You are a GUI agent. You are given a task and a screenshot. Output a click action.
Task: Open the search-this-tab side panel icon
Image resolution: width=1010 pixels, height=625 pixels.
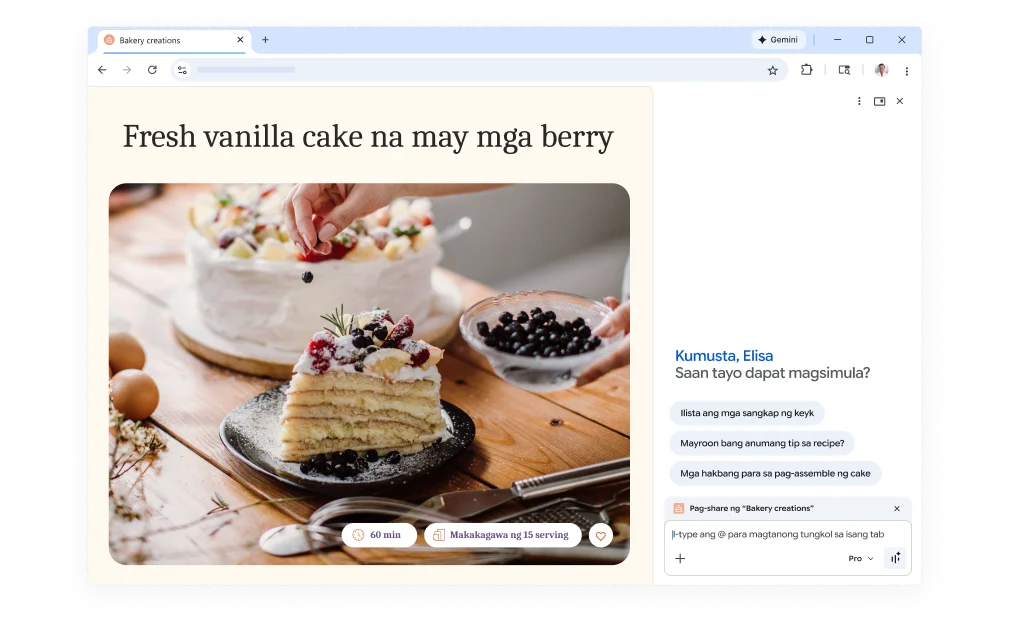[844, 70]
